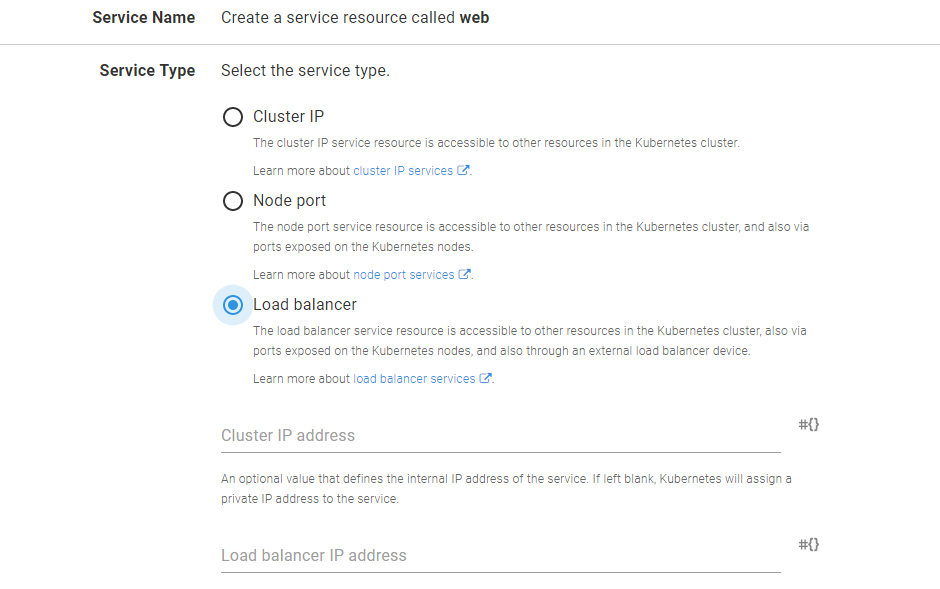Click external-link icon after cluster IP services

tap(463, 171)
